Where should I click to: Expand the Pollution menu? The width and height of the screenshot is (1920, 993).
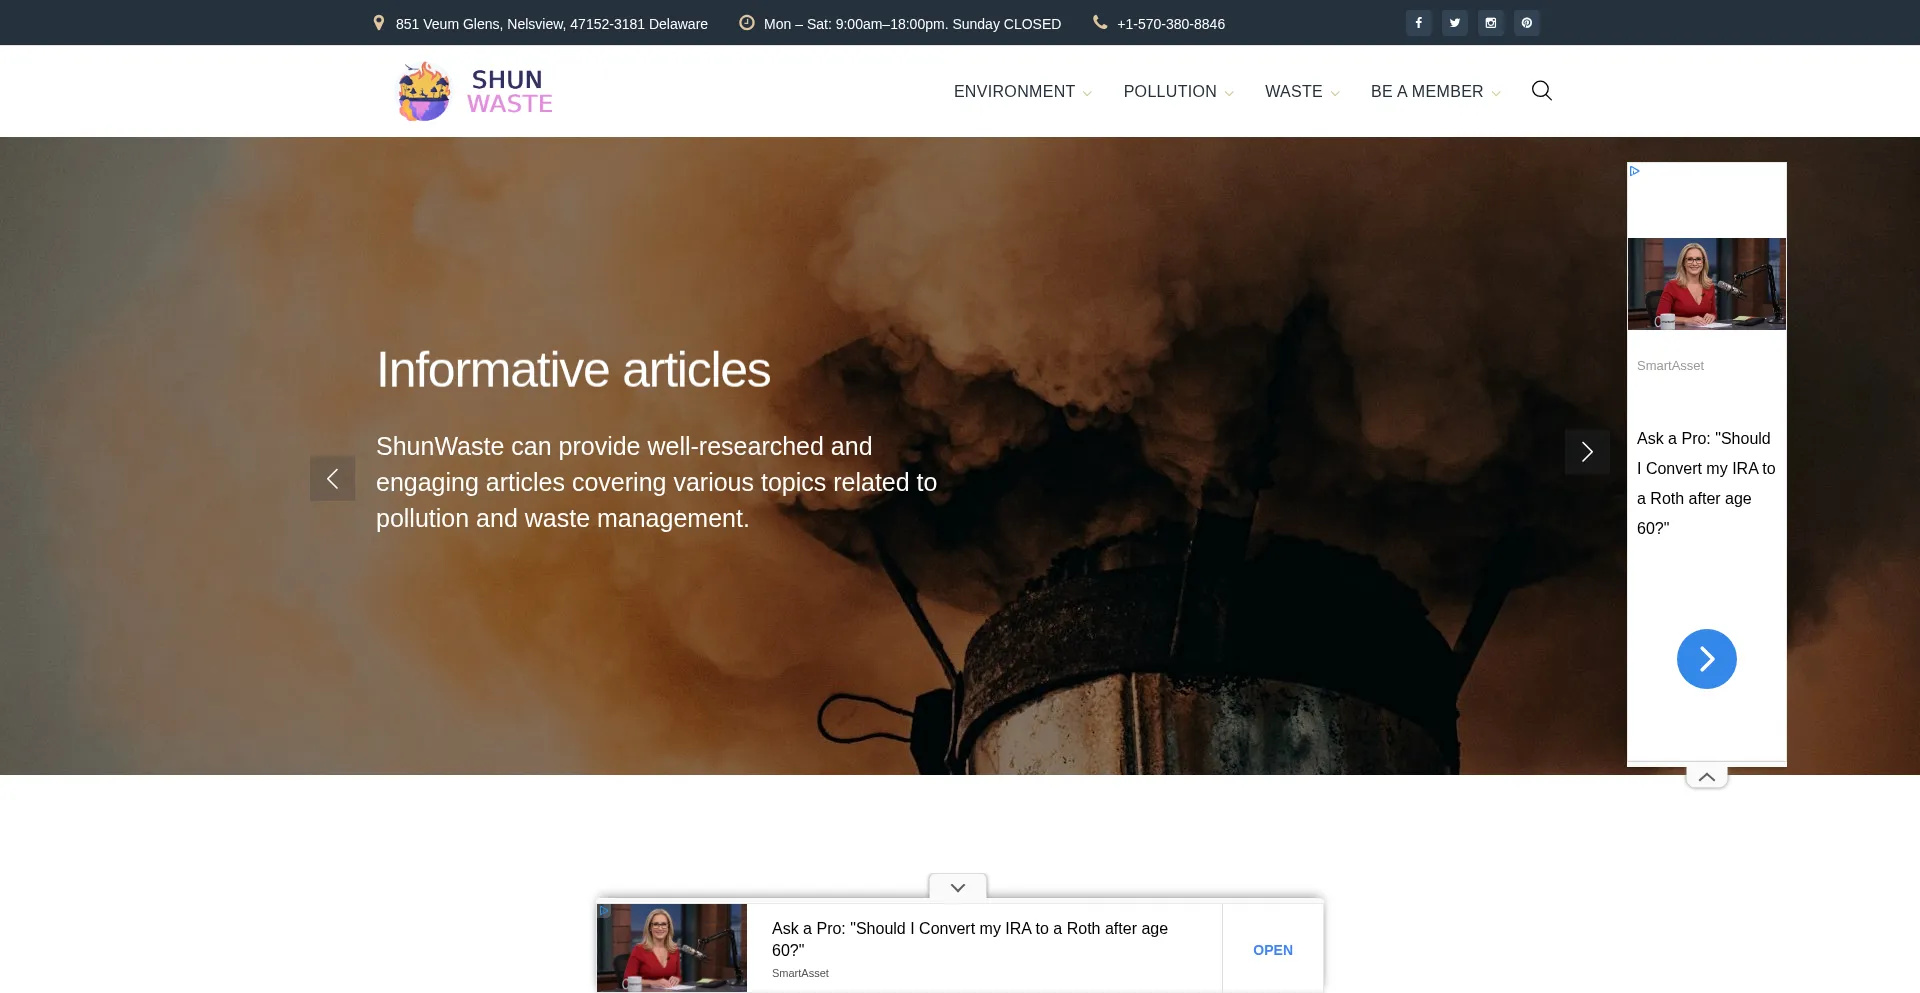[1177, 92]
